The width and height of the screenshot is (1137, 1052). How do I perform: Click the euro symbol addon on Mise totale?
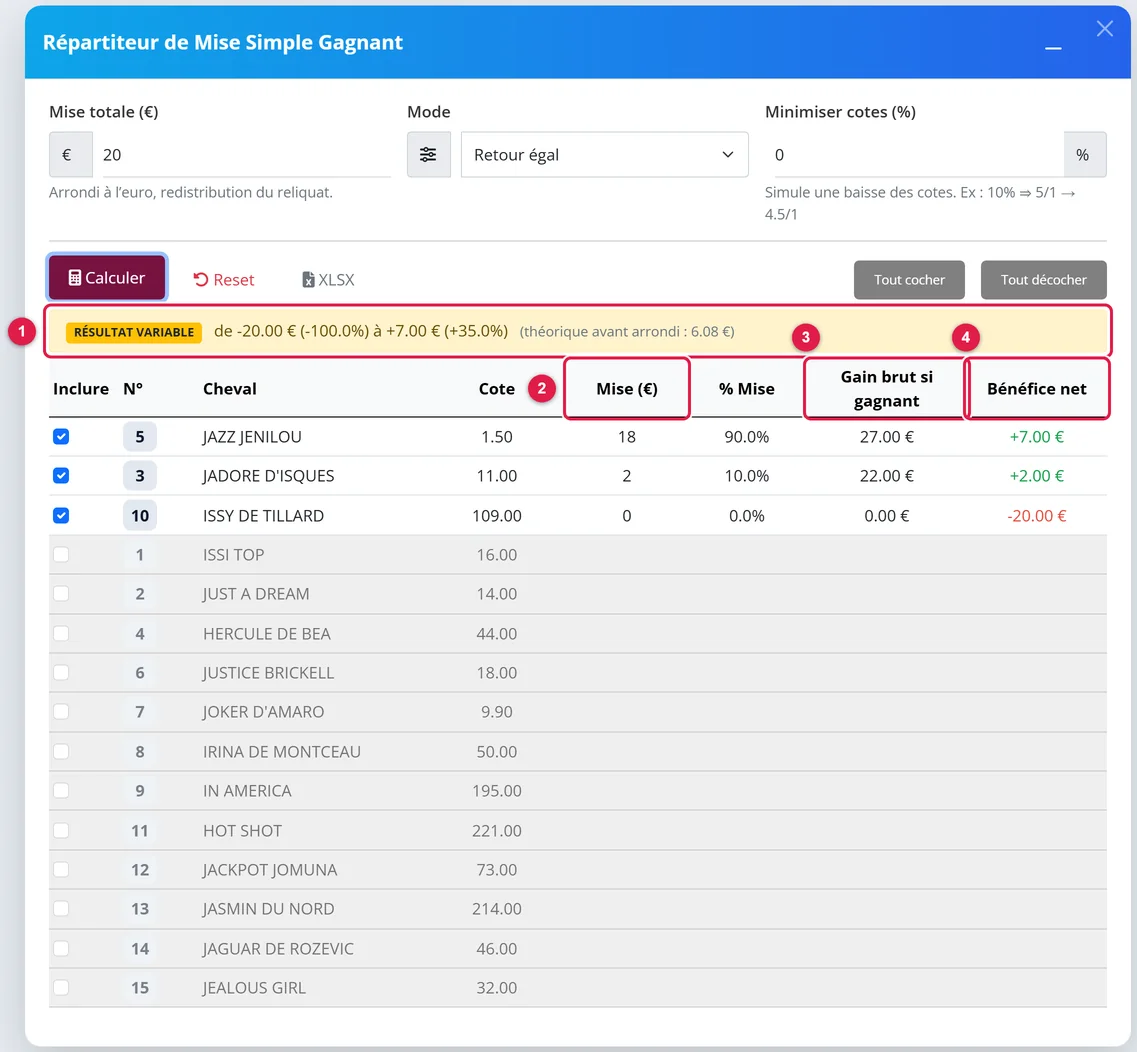(x=70, y=154)
